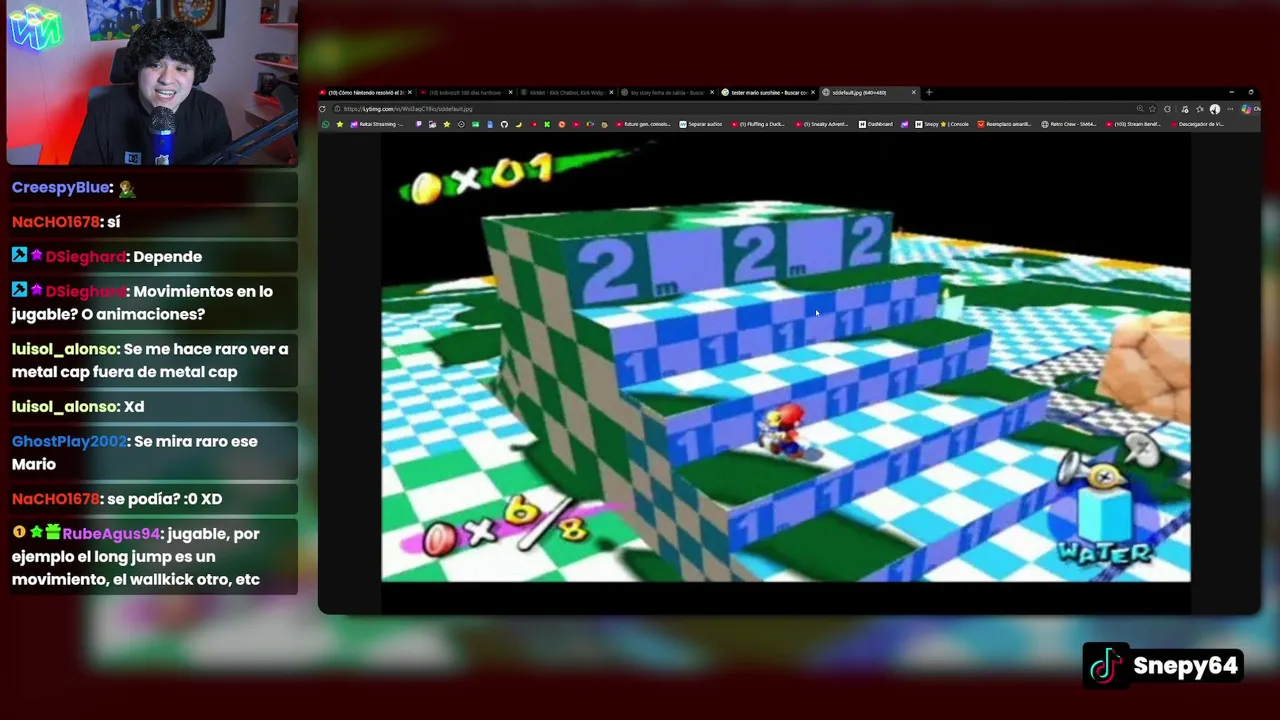Open the browser profile avatar
This screenshot has width=1280, height=720.
pos(1215,109)
